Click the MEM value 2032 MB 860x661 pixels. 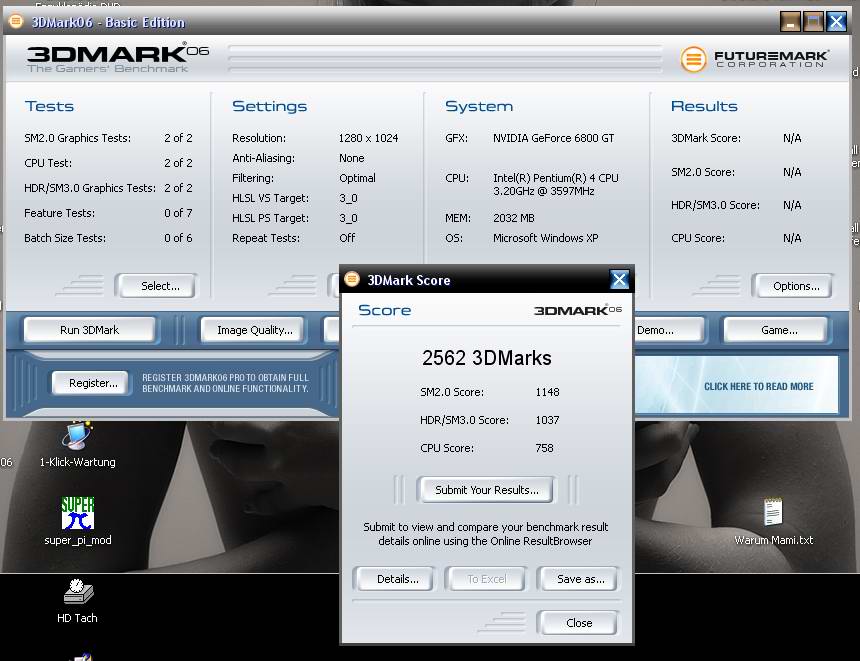[513, 218]
